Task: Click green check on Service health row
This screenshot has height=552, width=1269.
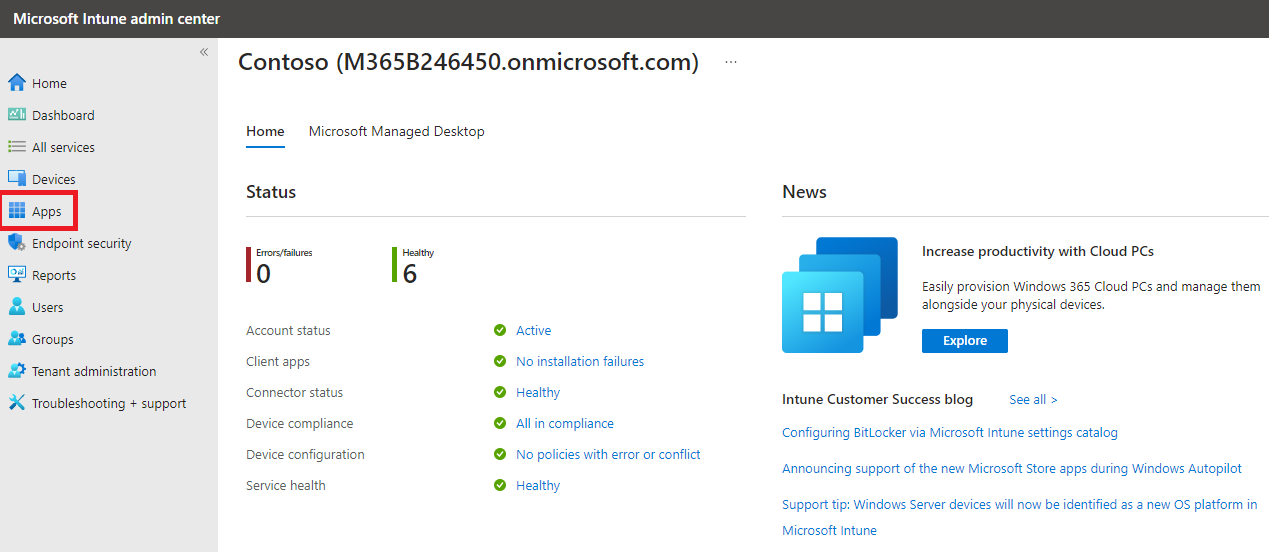Action: tap(500, 485)
